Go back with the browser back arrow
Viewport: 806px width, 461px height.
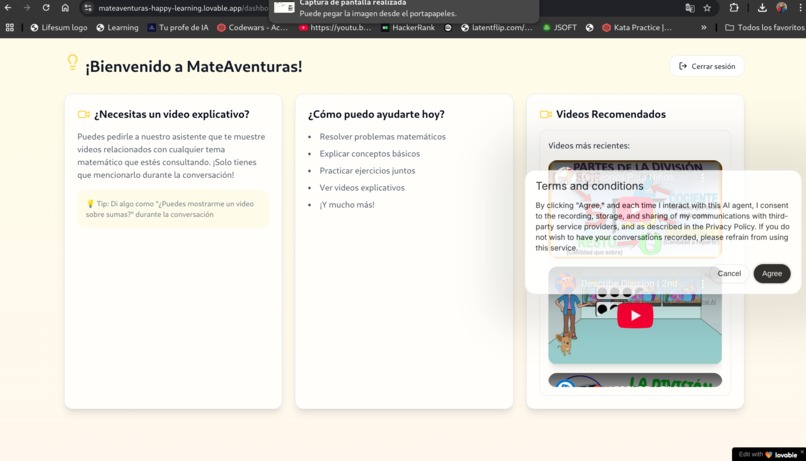point(8,8)
